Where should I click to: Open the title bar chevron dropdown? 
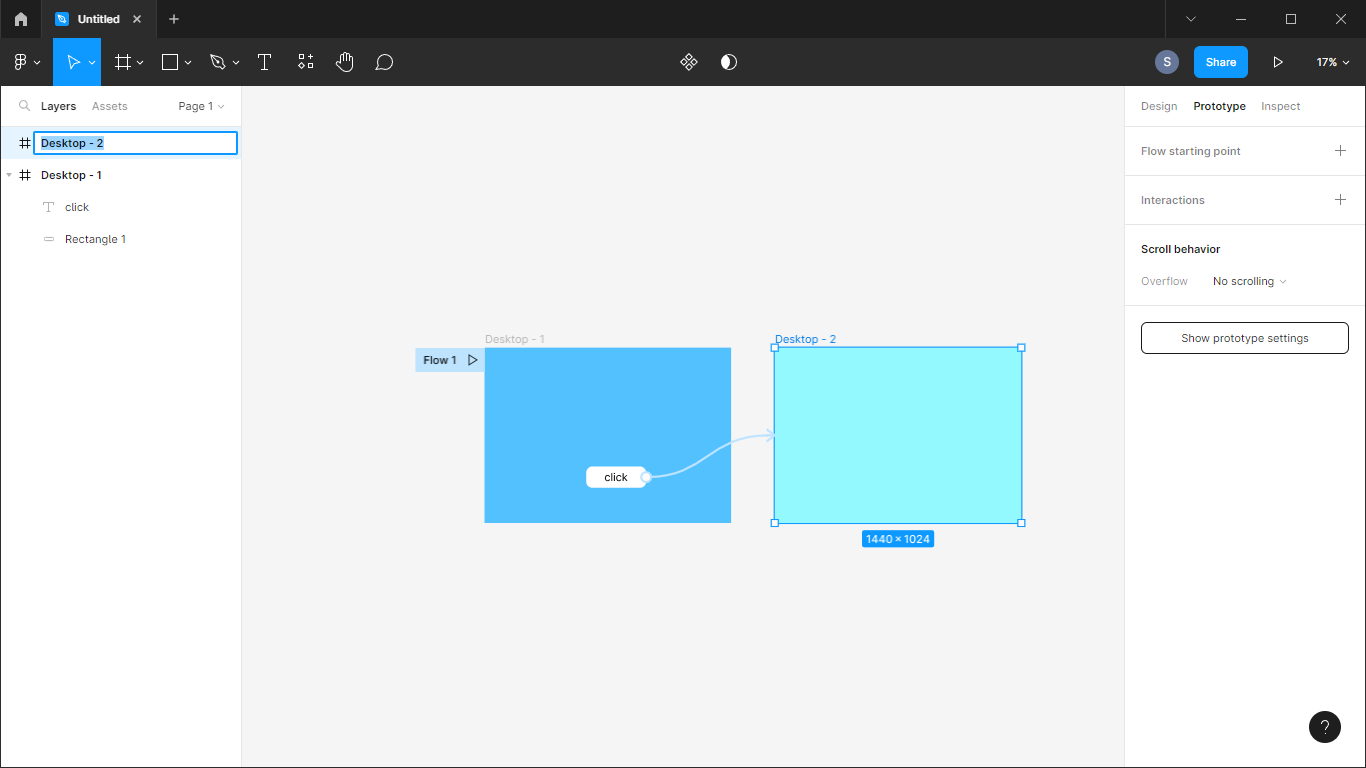tap(1191, 19)
